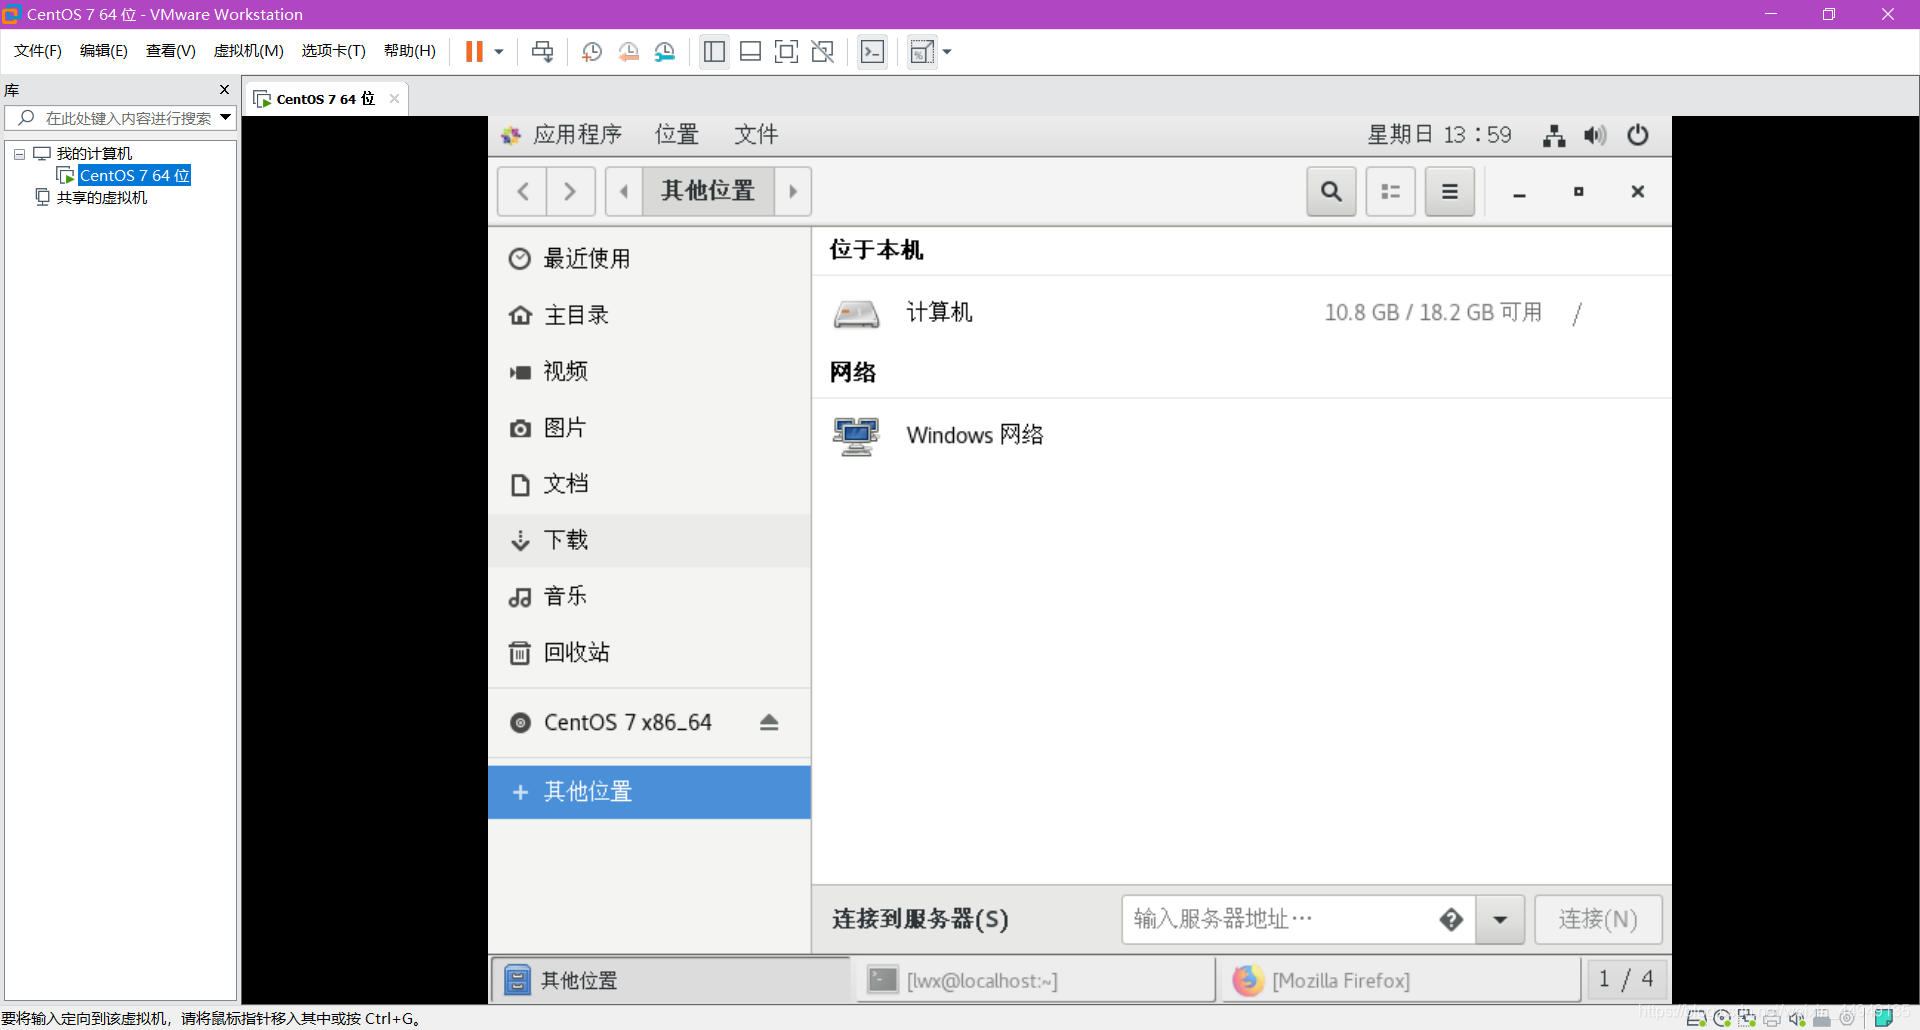The image size is (1920, 1030).
Task: Open volume control icon in top panel
Action: 1595,135
